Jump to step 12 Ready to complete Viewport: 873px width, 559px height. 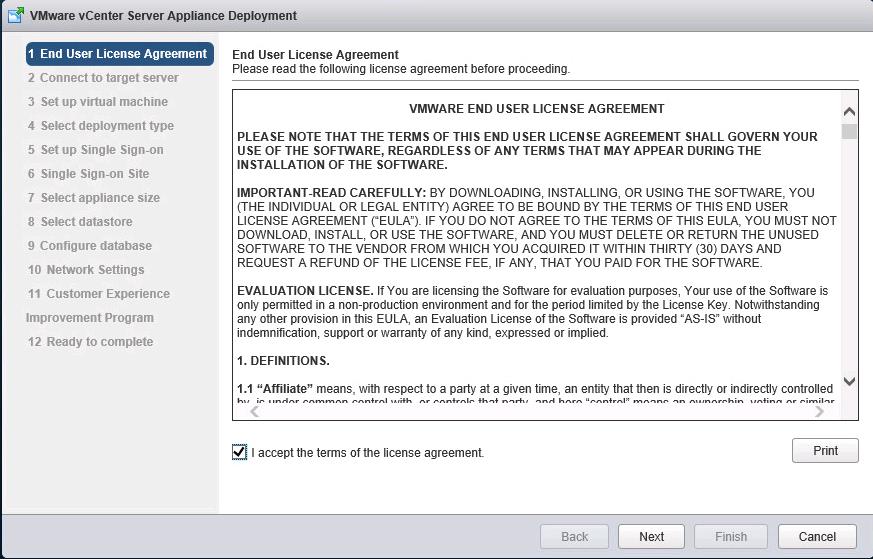pos(91,342)
